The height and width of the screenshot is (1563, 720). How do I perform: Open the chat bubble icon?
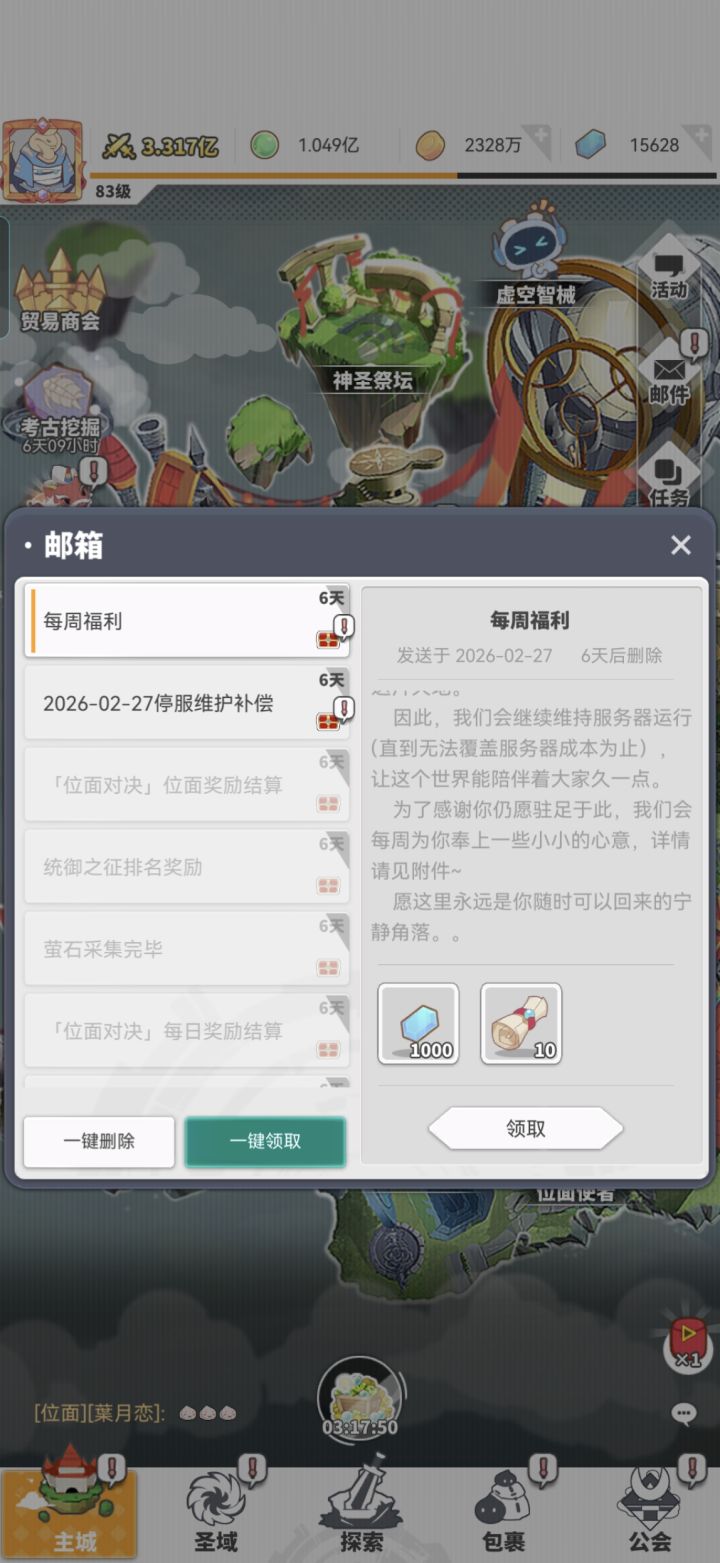[683, 1413]
